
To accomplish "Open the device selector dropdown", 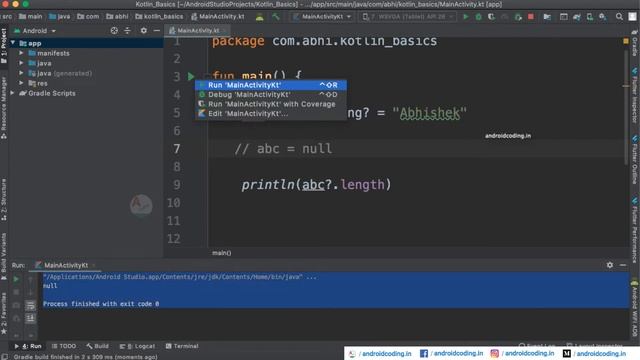I will pos(408,17).
